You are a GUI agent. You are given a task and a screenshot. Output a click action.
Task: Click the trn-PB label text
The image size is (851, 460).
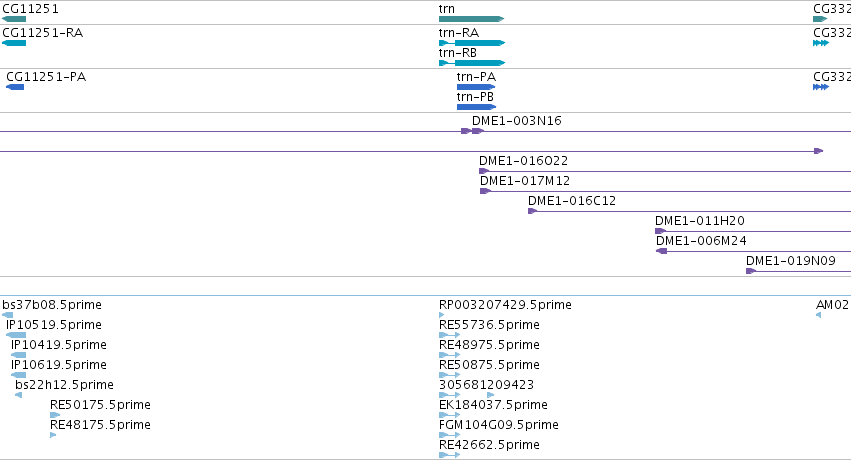tap(475, 97)
